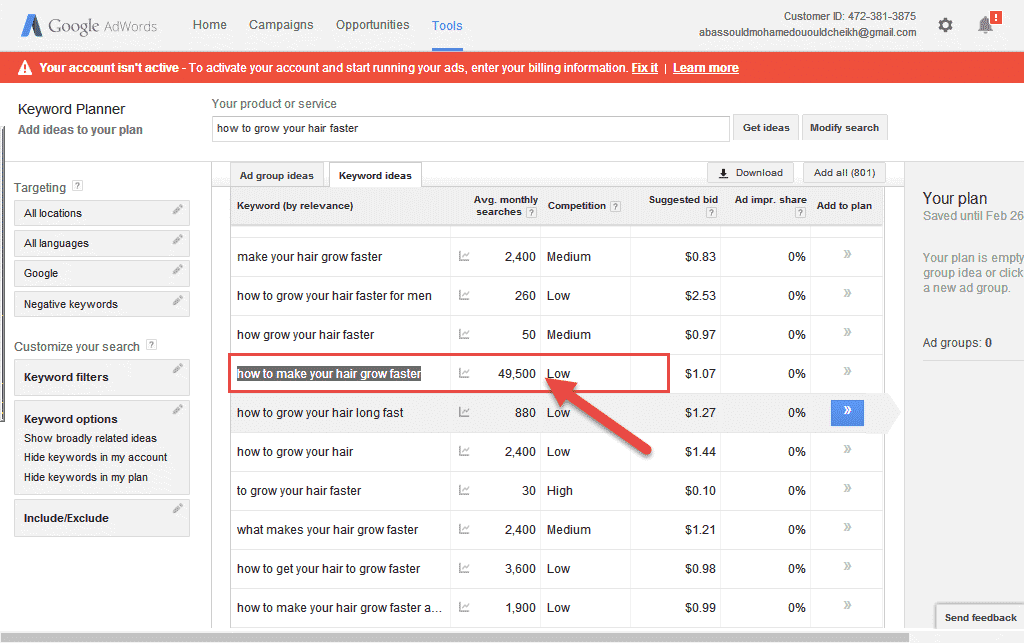The width and height of the screenshot is (1024, 643).
Task: Click Hide keywords in my plan option
Action: 86,477
